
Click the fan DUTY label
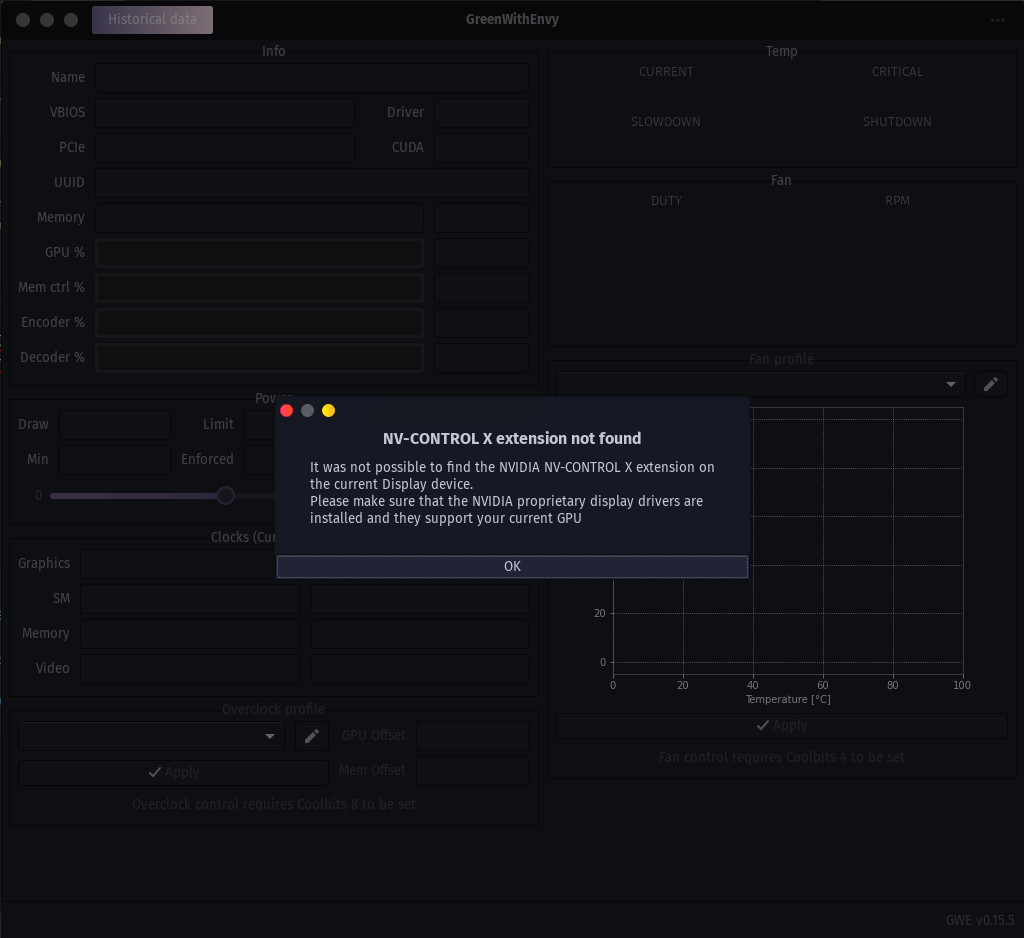point(666,201)
